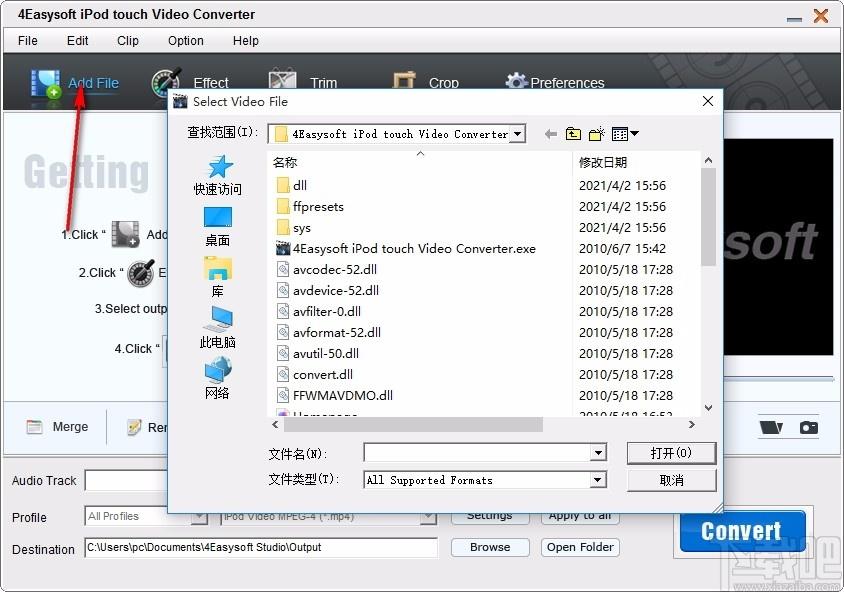844x592 pixels.
Task: Click the Settings button
Action: [x=490, y=517]
